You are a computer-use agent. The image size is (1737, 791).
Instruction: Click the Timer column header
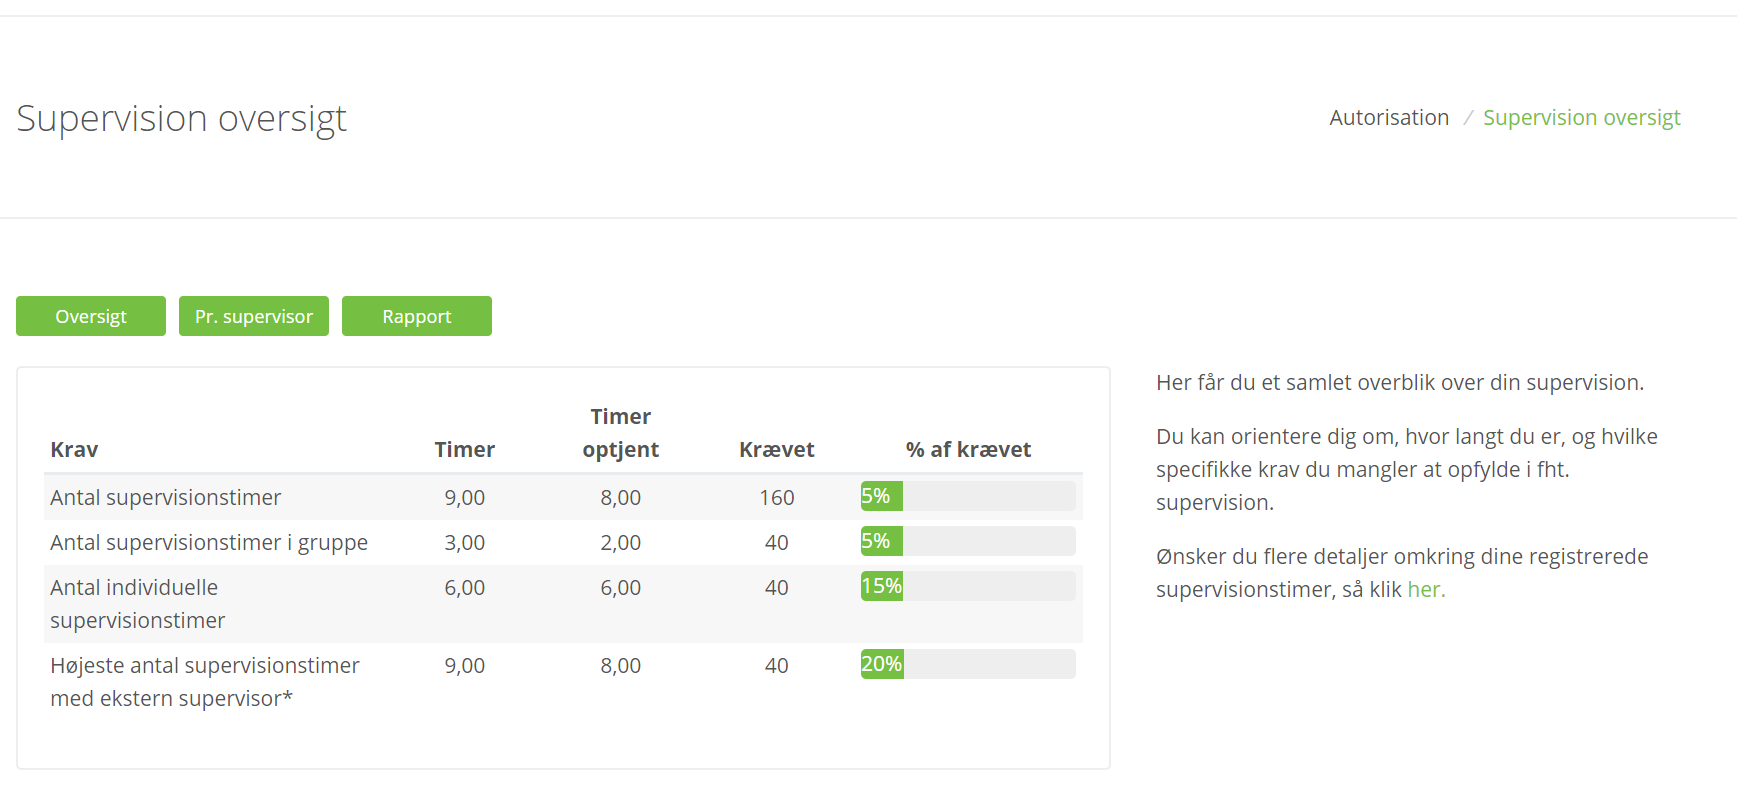[x=464, y=449]
